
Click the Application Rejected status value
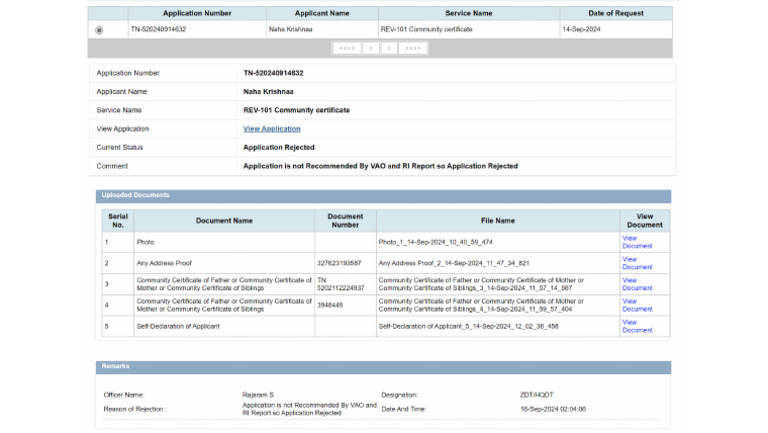pos(279,147)
